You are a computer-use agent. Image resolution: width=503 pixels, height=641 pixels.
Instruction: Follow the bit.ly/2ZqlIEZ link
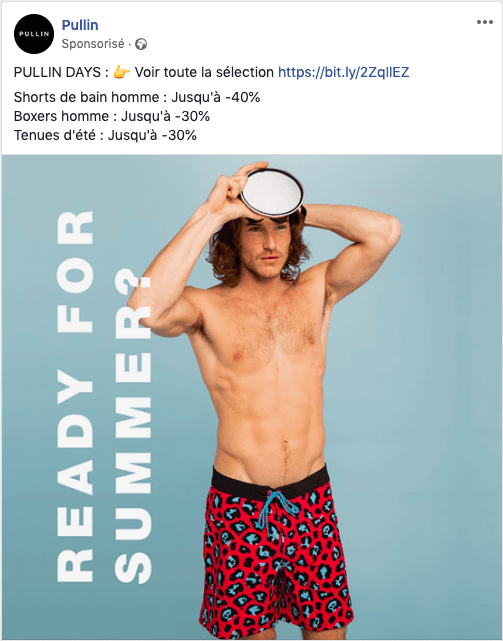(344, 72)
